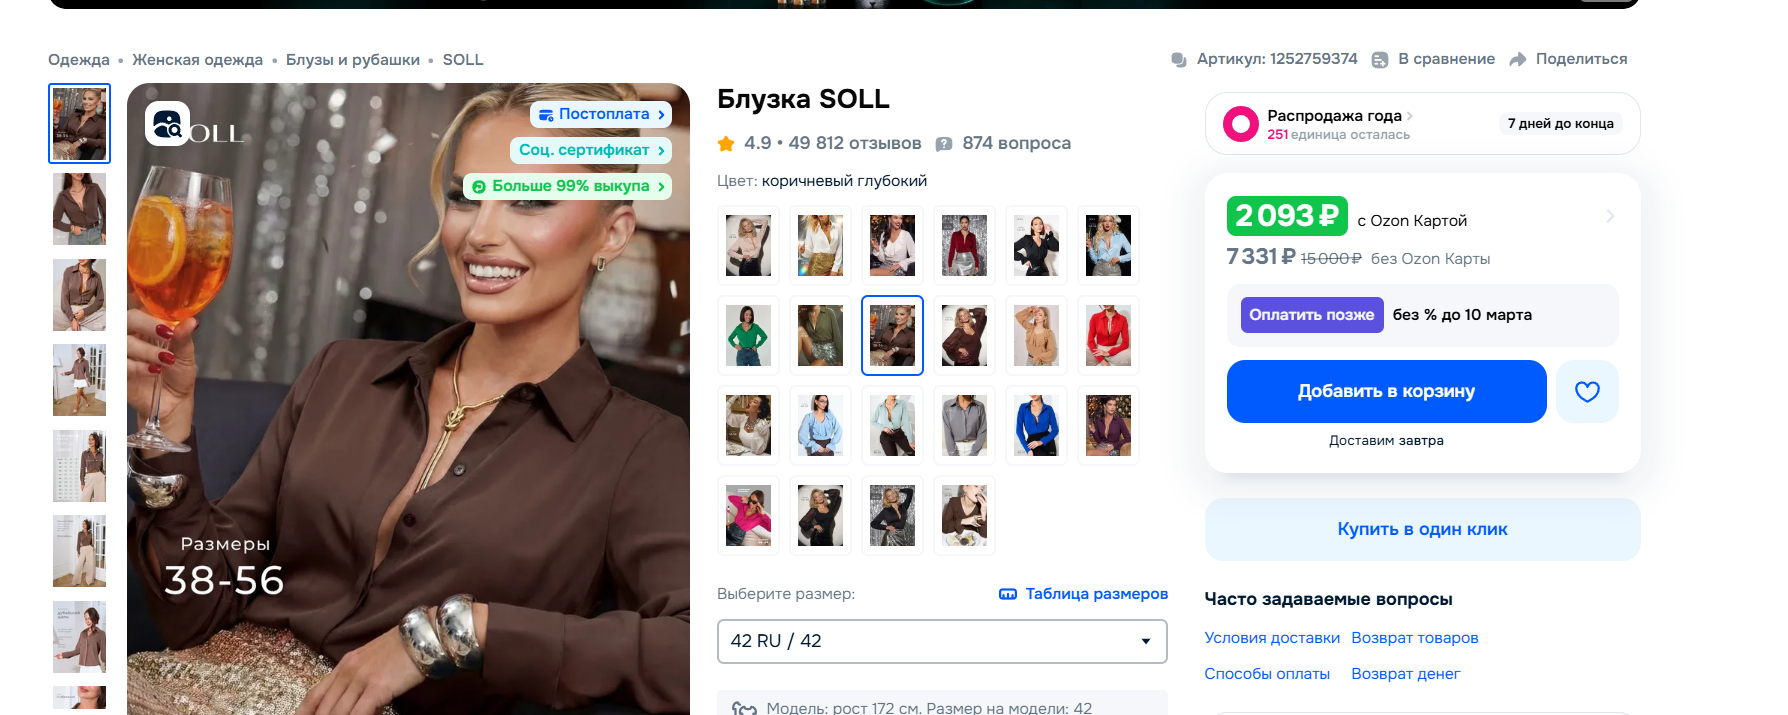Select the highlighted first gallery thumbnail with cocktail
The width and height of the screenshot is (1788, 715).
point(79,124)
